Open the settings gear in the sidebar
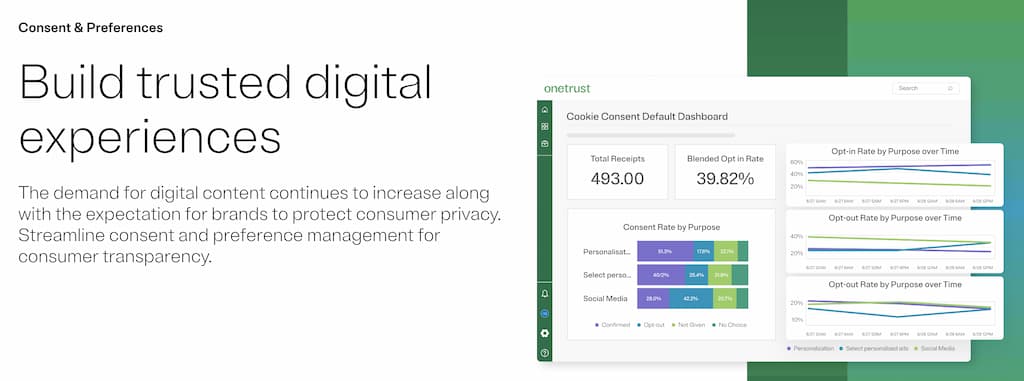The height and width of the screenshot is (381, 1024). tap(545, 333)
